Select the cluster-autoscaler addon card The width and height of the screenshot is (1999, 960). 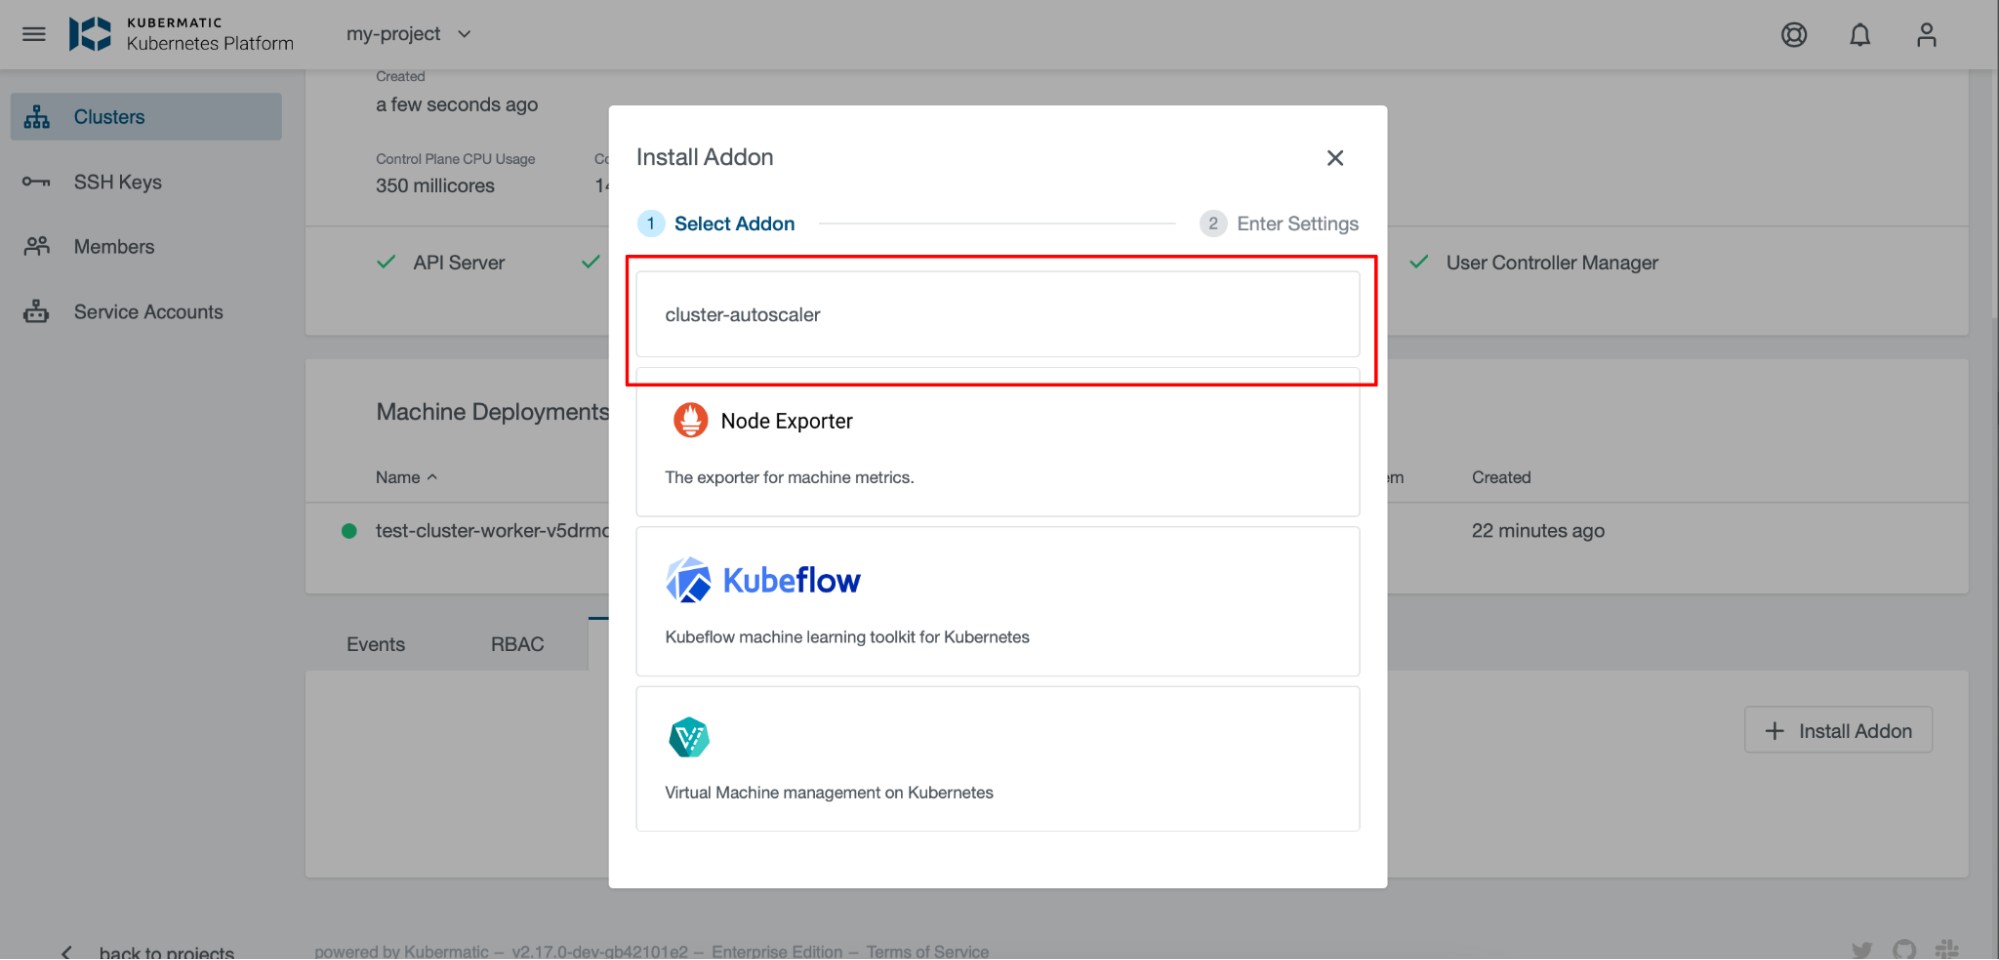click(x=997, y=315)
